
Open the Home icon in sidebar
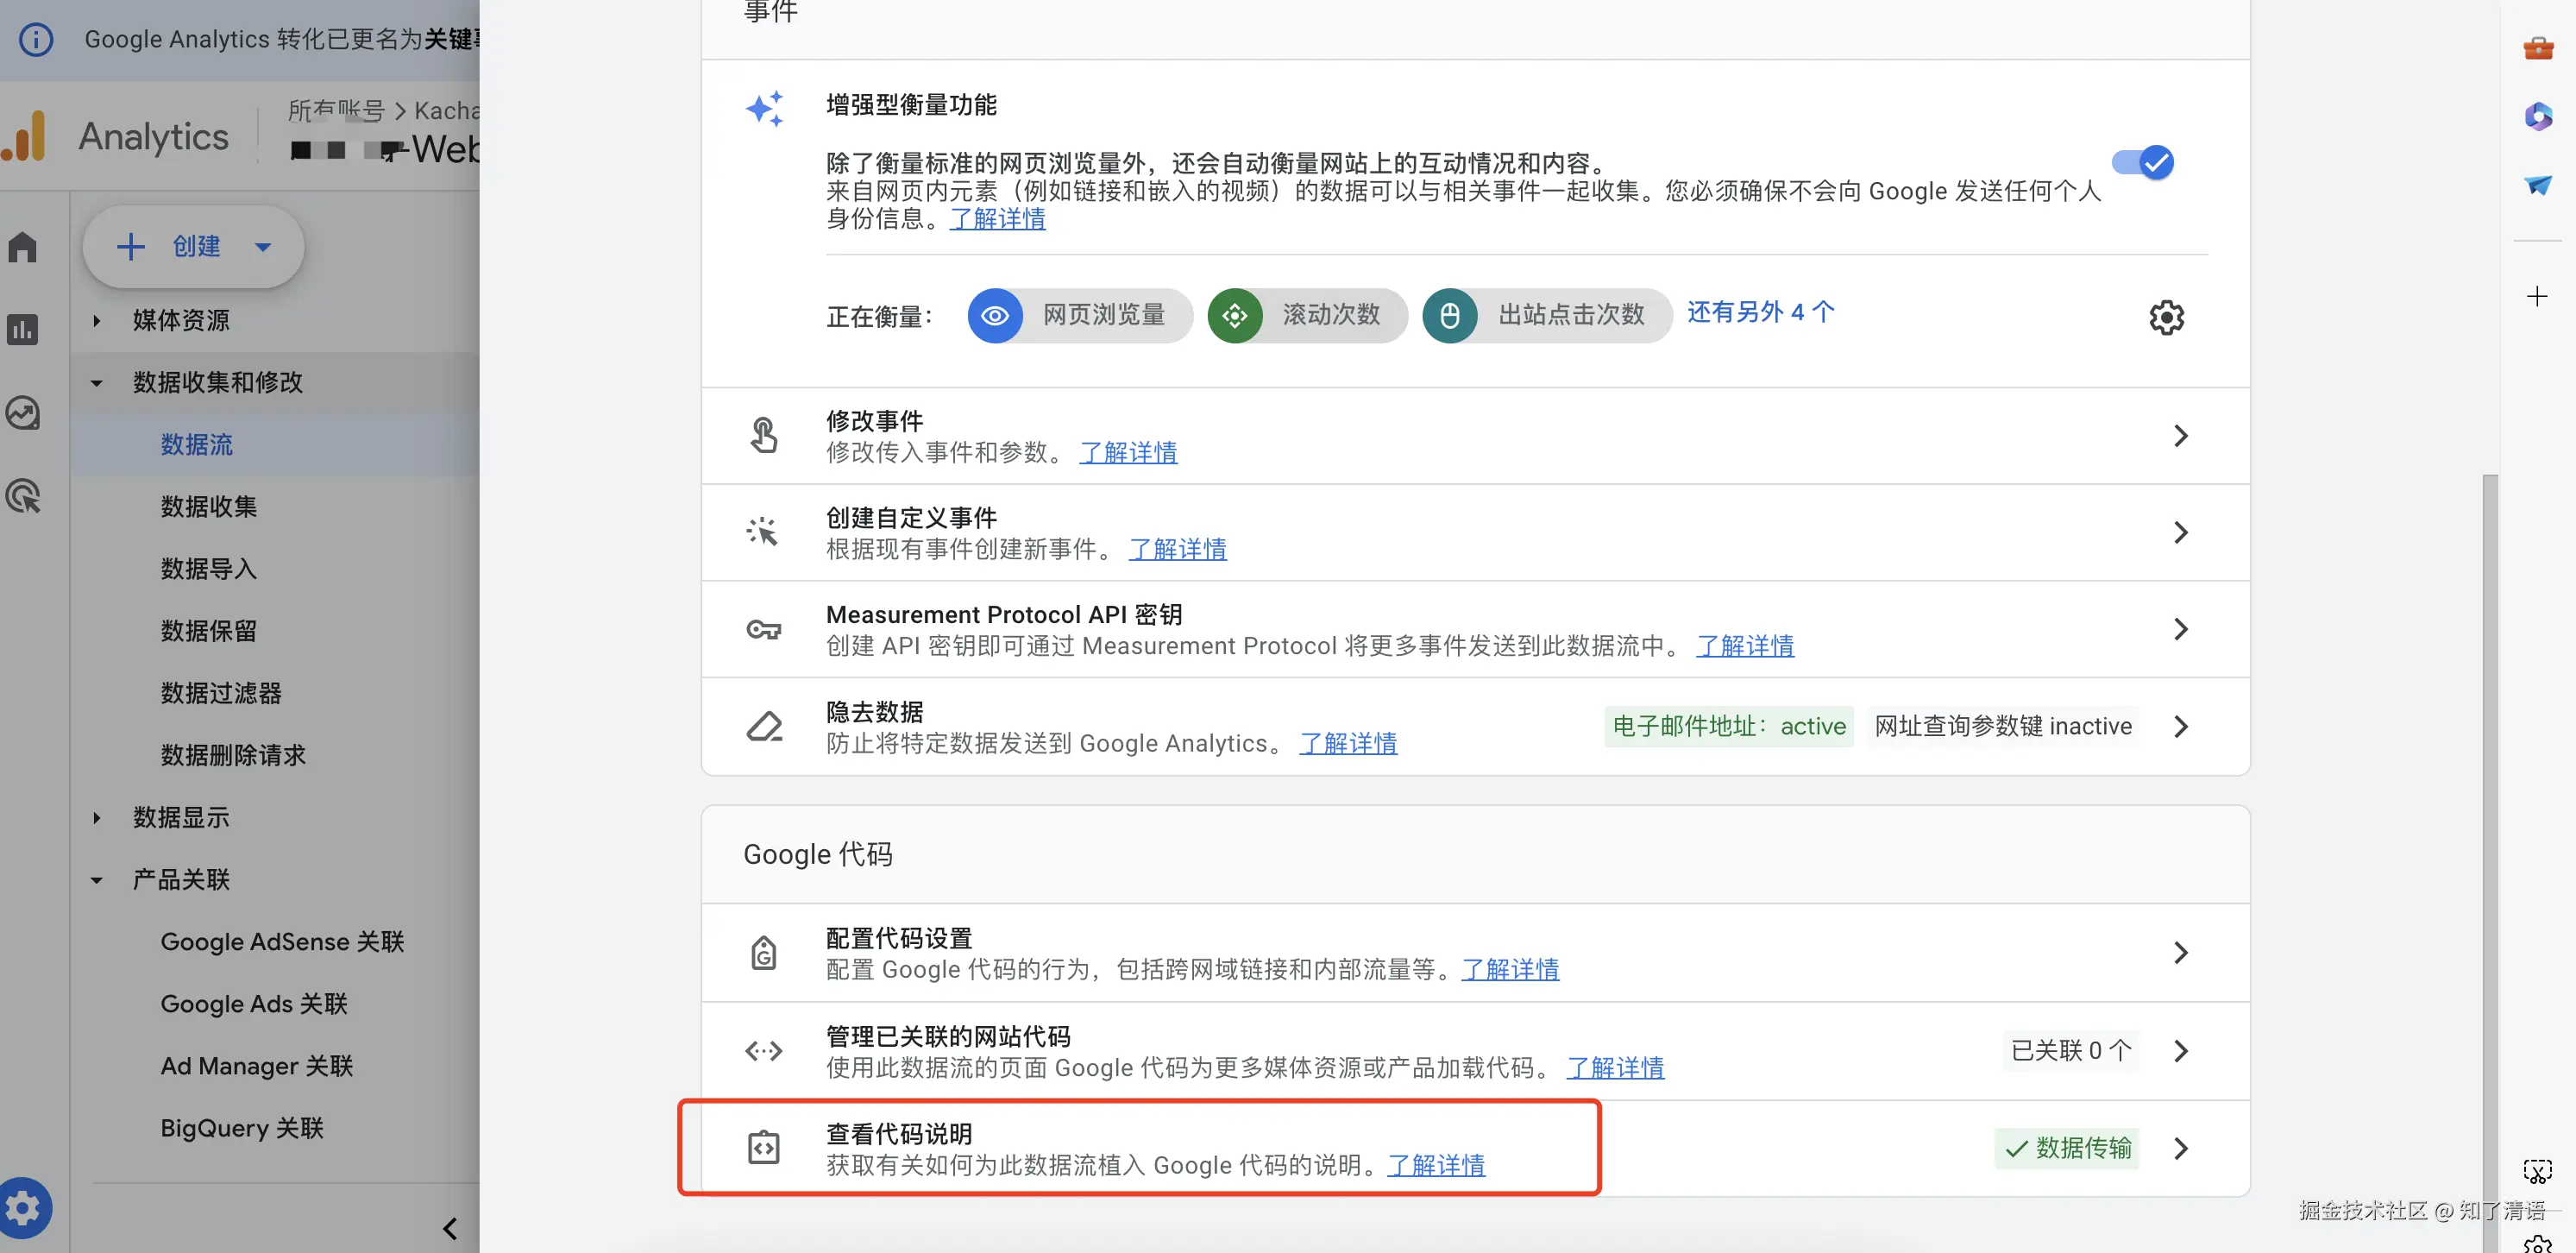[23, 247]
